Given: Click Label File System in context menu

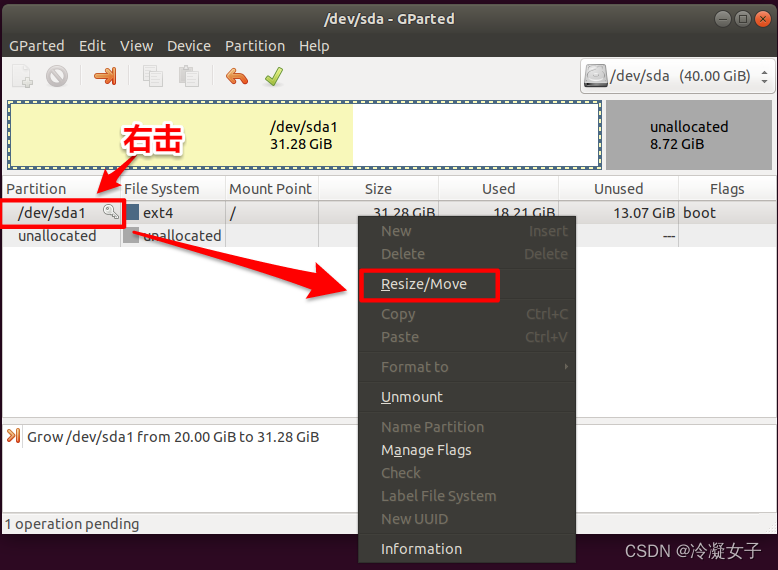Looking at the screenshot, I should 467,496.
